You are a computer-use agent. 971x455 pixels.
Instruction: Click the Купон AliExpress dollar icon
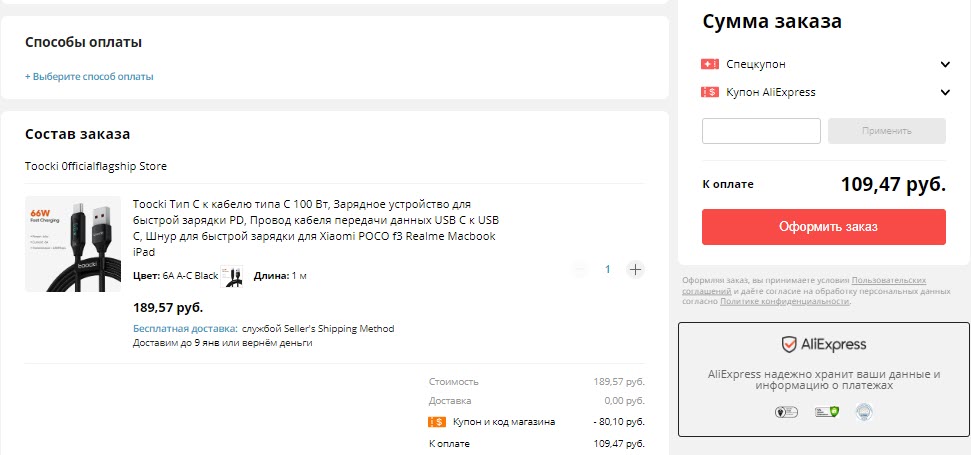(x=710, y=93)
